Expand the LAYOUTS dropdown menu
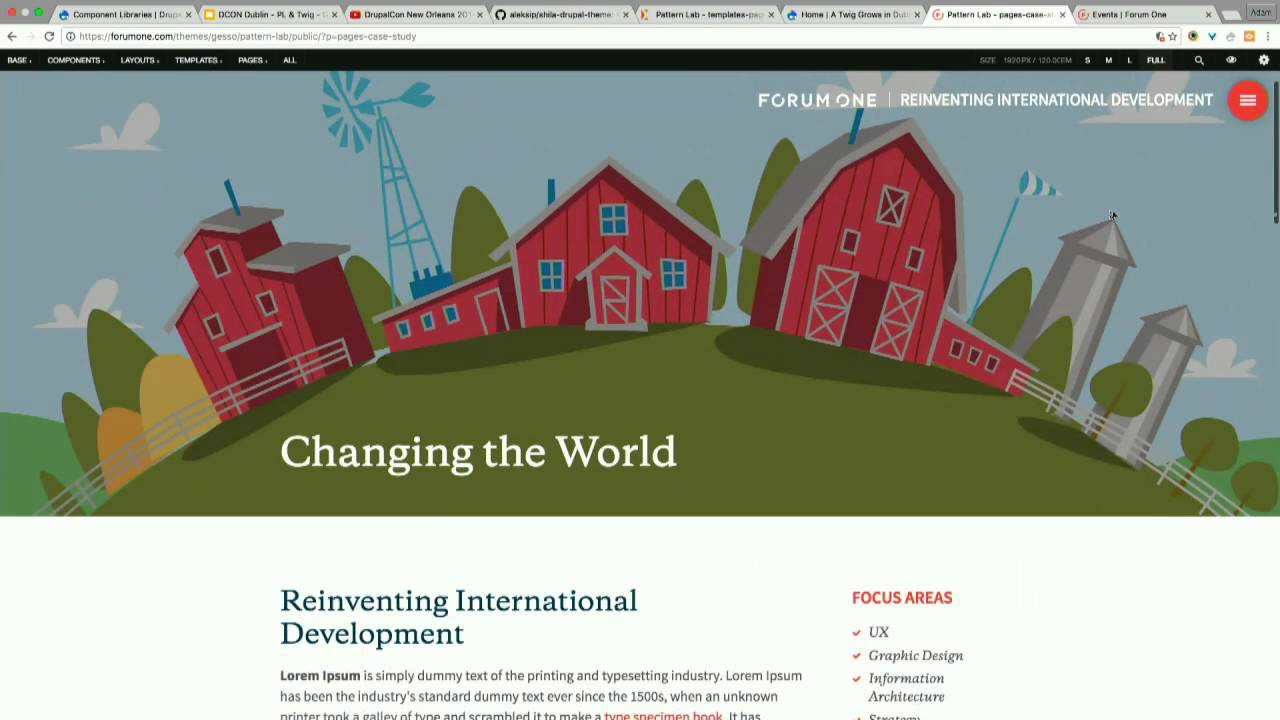This screenshot has height=720, width=1280. tap(140, 60)
